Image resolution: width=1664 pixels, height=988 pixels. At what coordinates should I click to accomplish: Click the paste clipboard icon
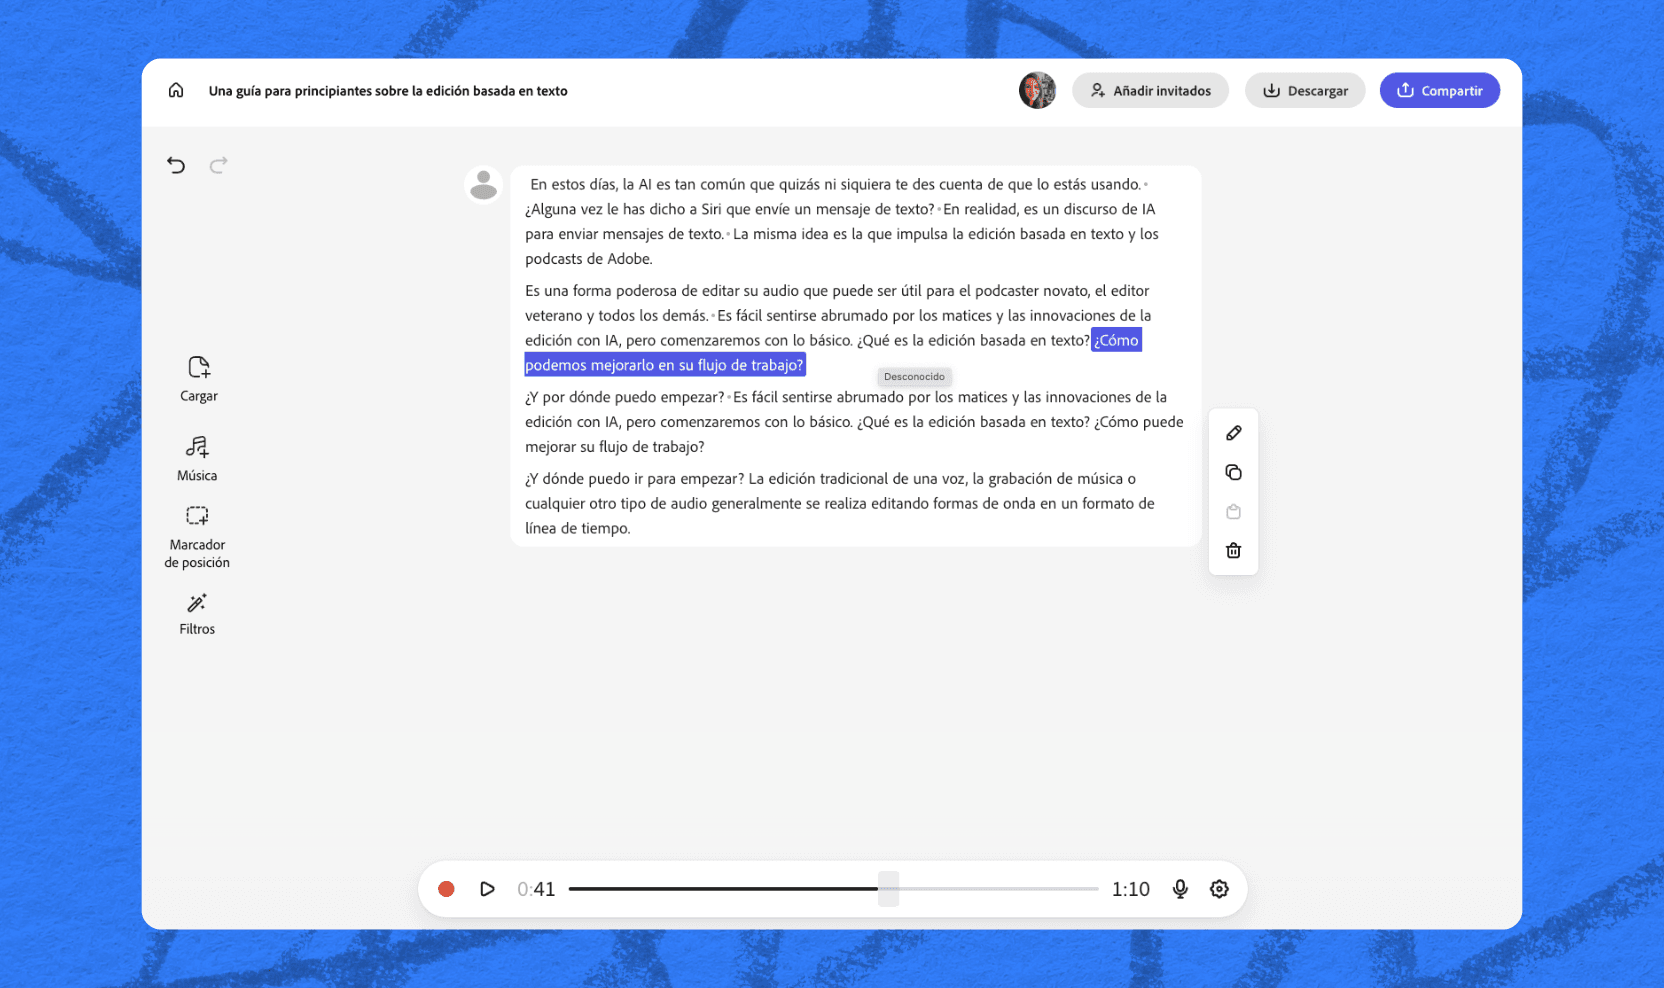[x=1233, y=512]
